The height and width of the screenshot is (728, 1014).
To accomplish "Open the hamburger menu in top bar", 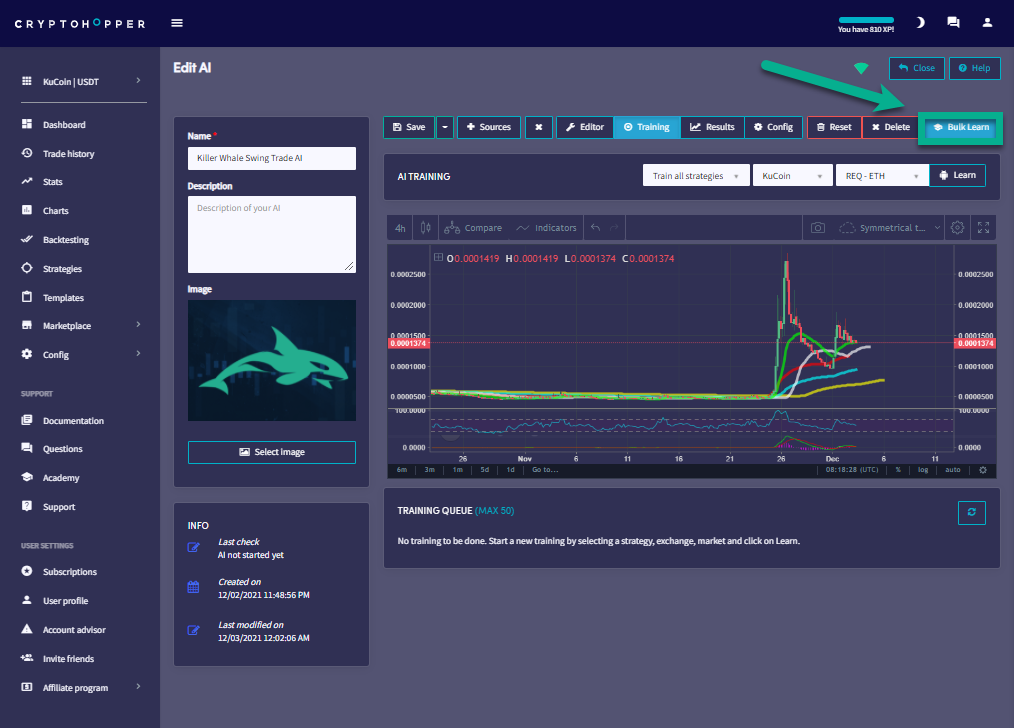I will pyautogui.click(x=177, y=23).
